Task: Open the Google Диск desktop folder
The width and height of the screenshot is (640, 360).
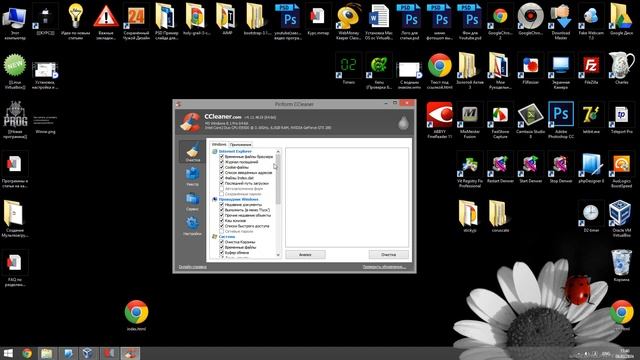Action: click(622, 20)
